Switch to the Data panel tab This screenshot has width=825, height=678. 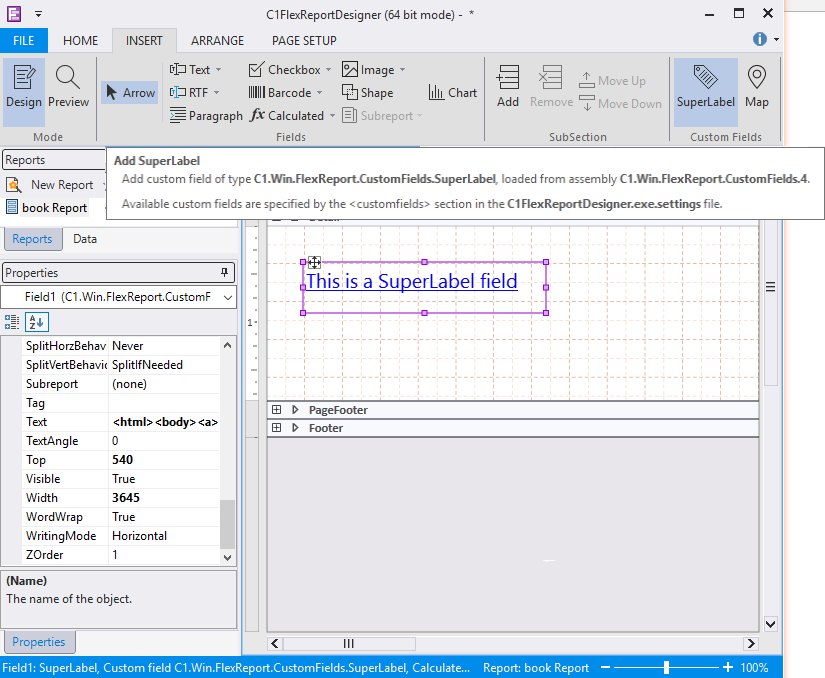[85, 239]
